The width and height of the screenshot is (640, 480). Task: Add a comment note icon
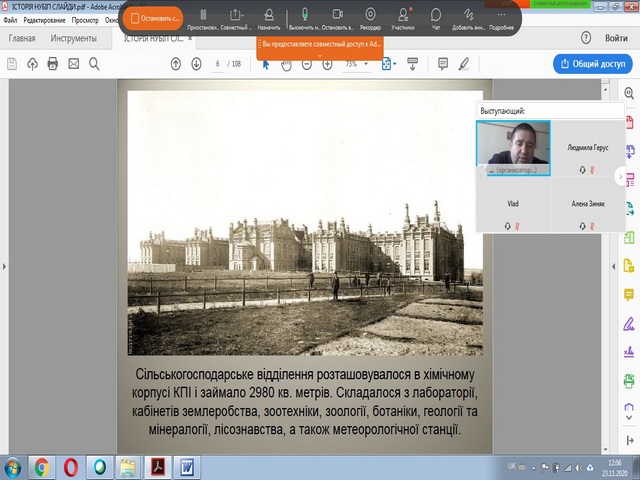click(x=443, y=64)
